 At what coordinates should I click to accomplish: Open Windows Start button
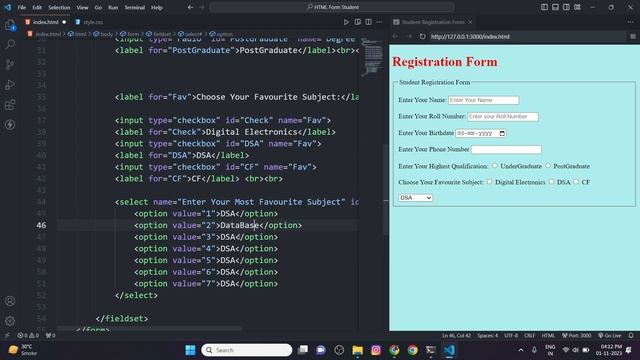(x=190, y=350)
